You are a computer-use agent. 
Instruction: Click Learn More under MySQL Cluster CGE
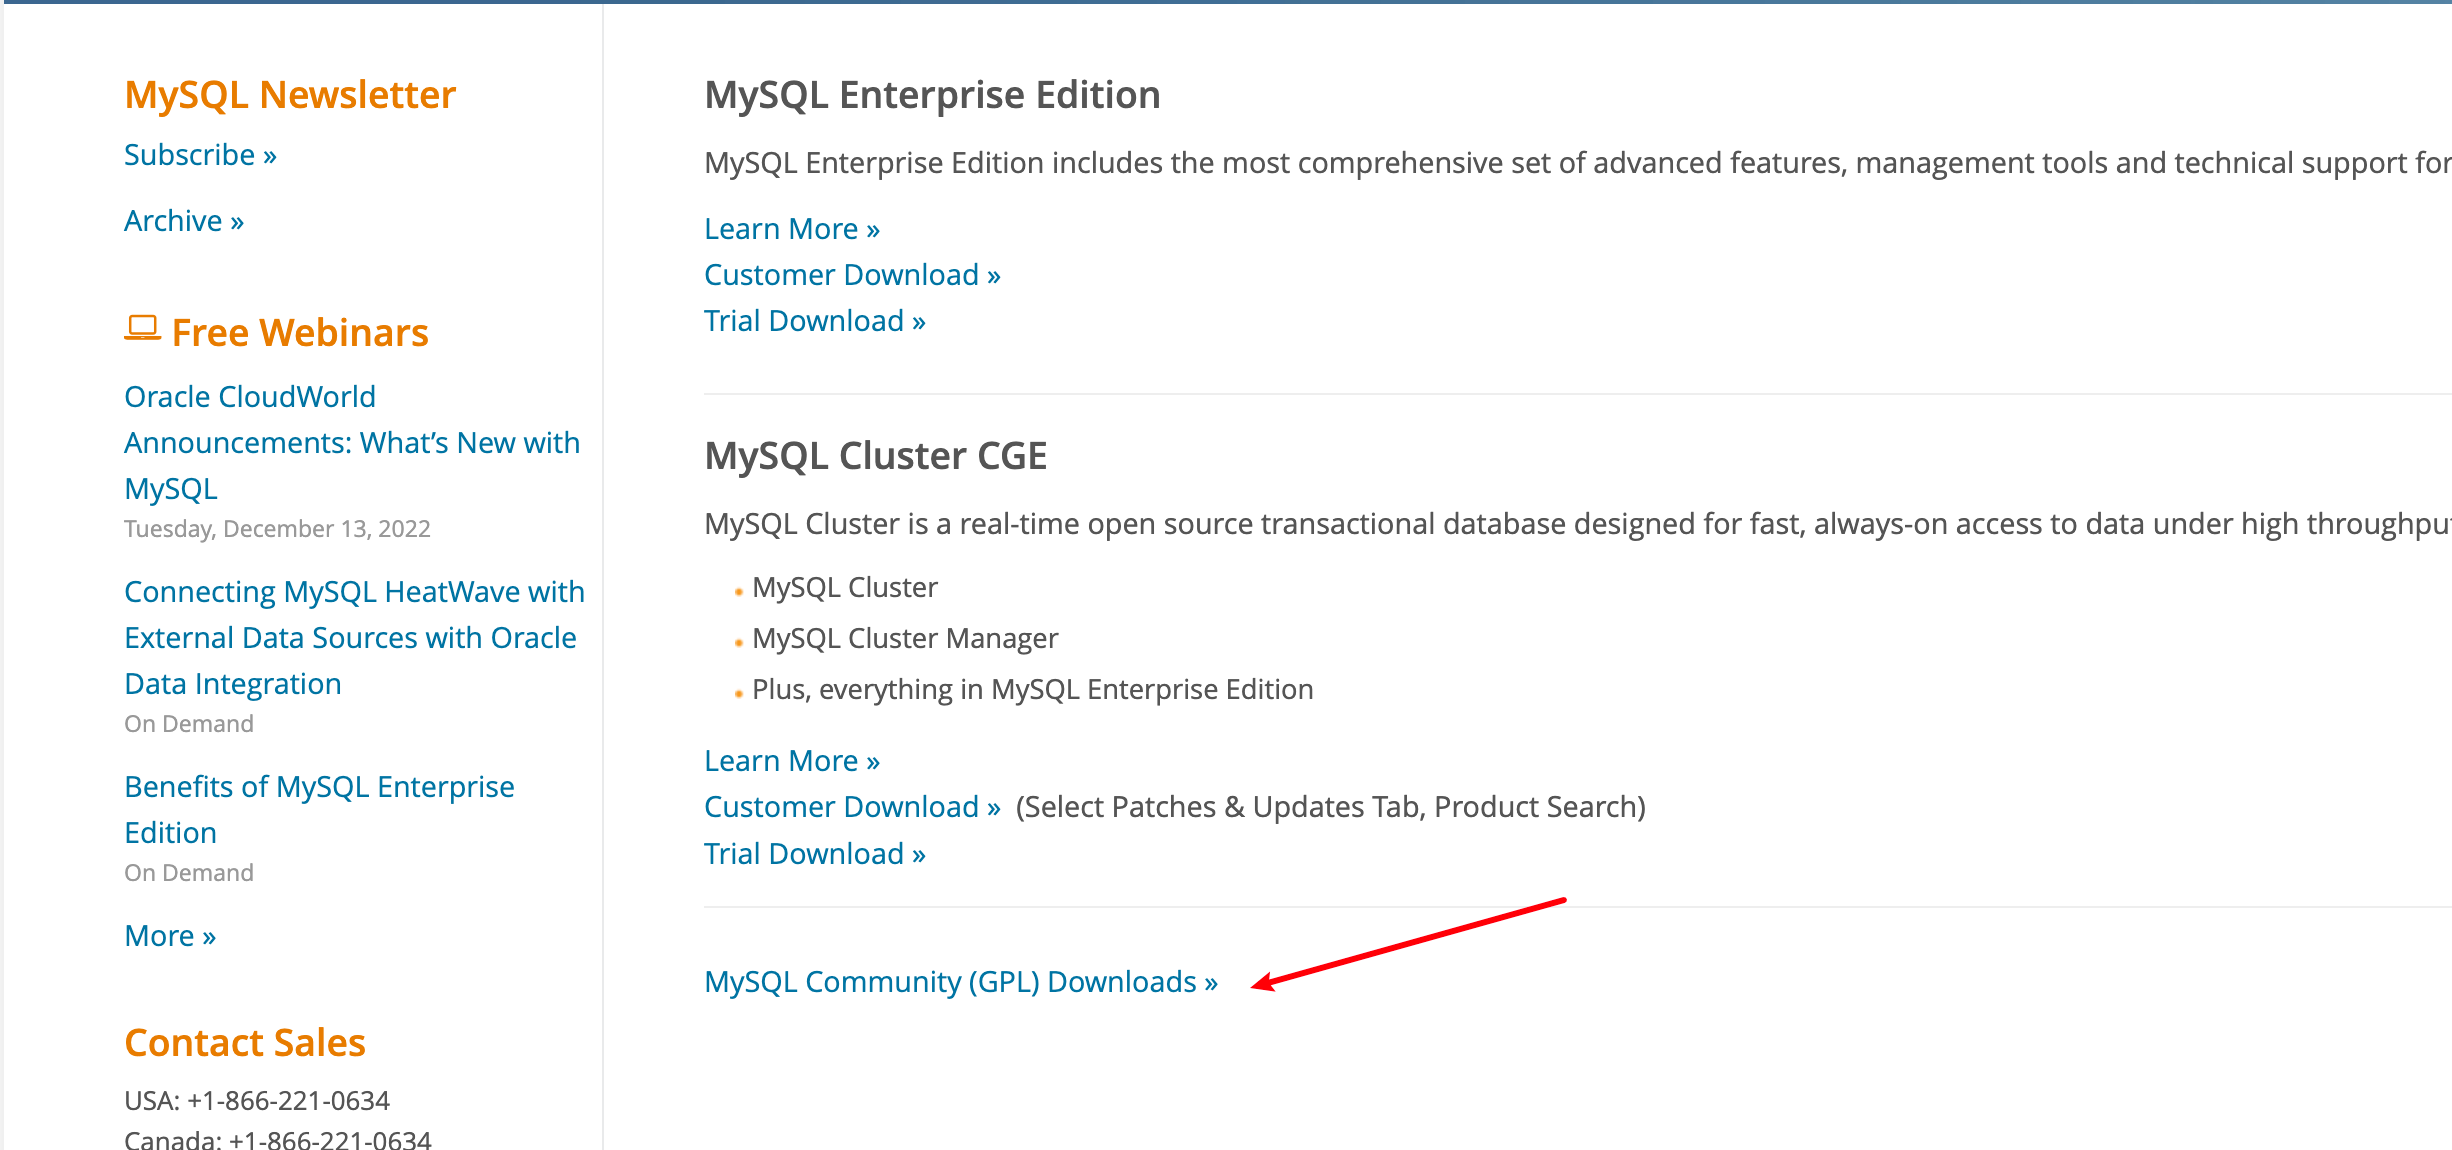tap(792, 761)
